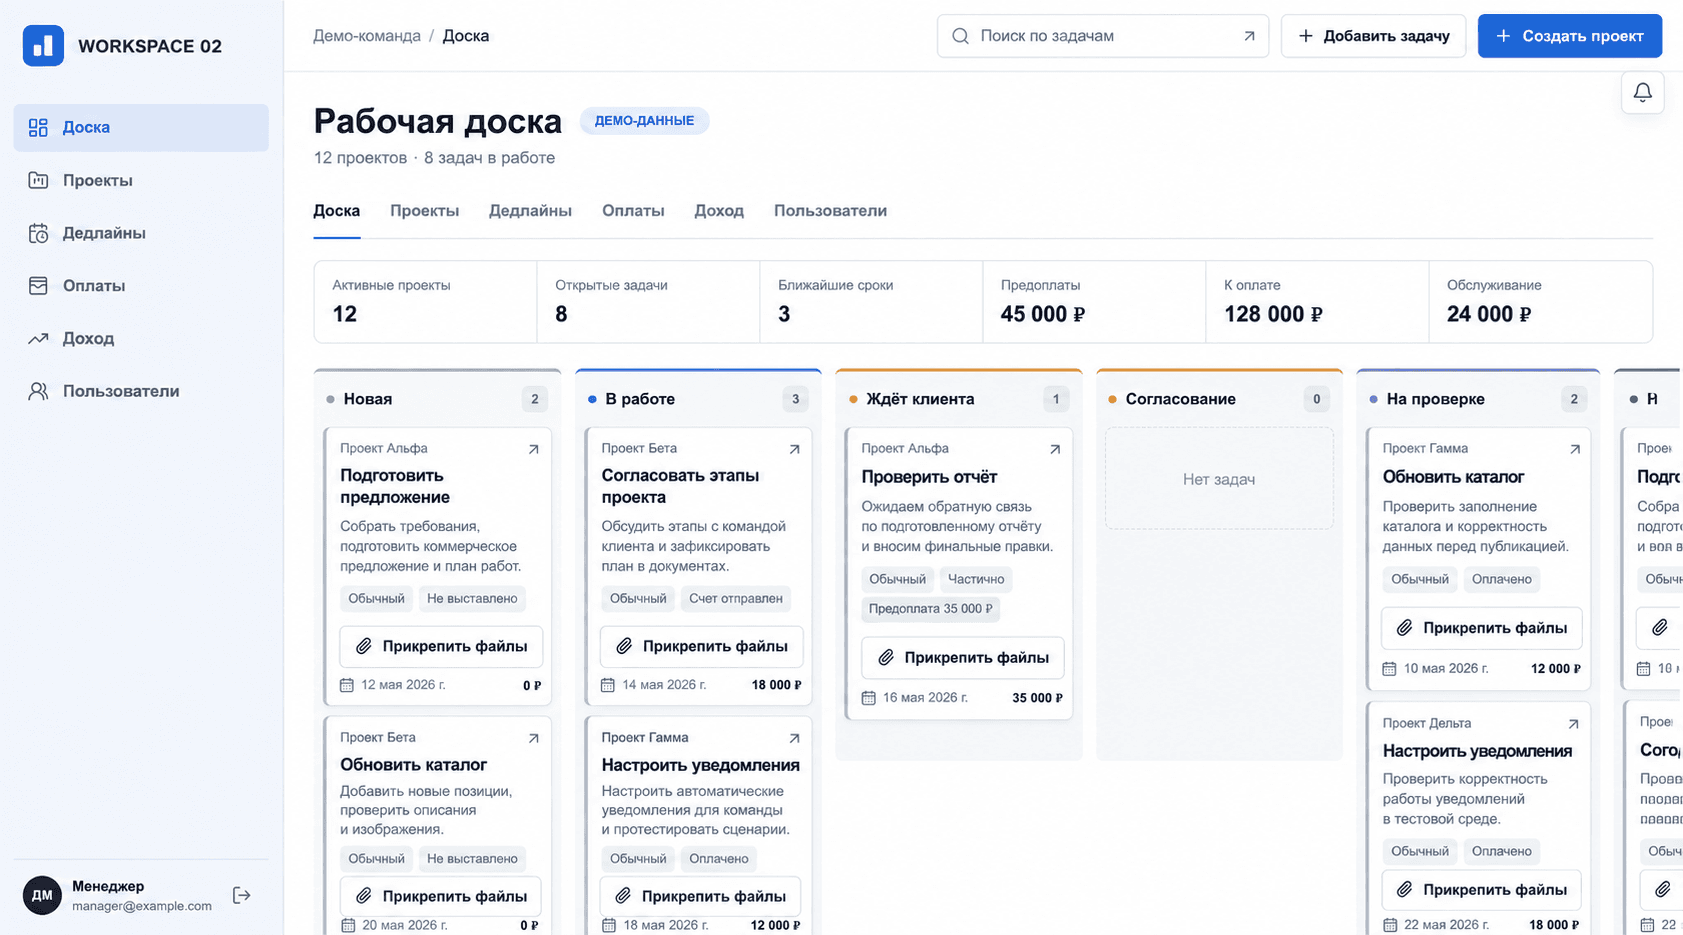Switch to the Доход tab
The image size is (1683, 935).
[x=719, y=211]
